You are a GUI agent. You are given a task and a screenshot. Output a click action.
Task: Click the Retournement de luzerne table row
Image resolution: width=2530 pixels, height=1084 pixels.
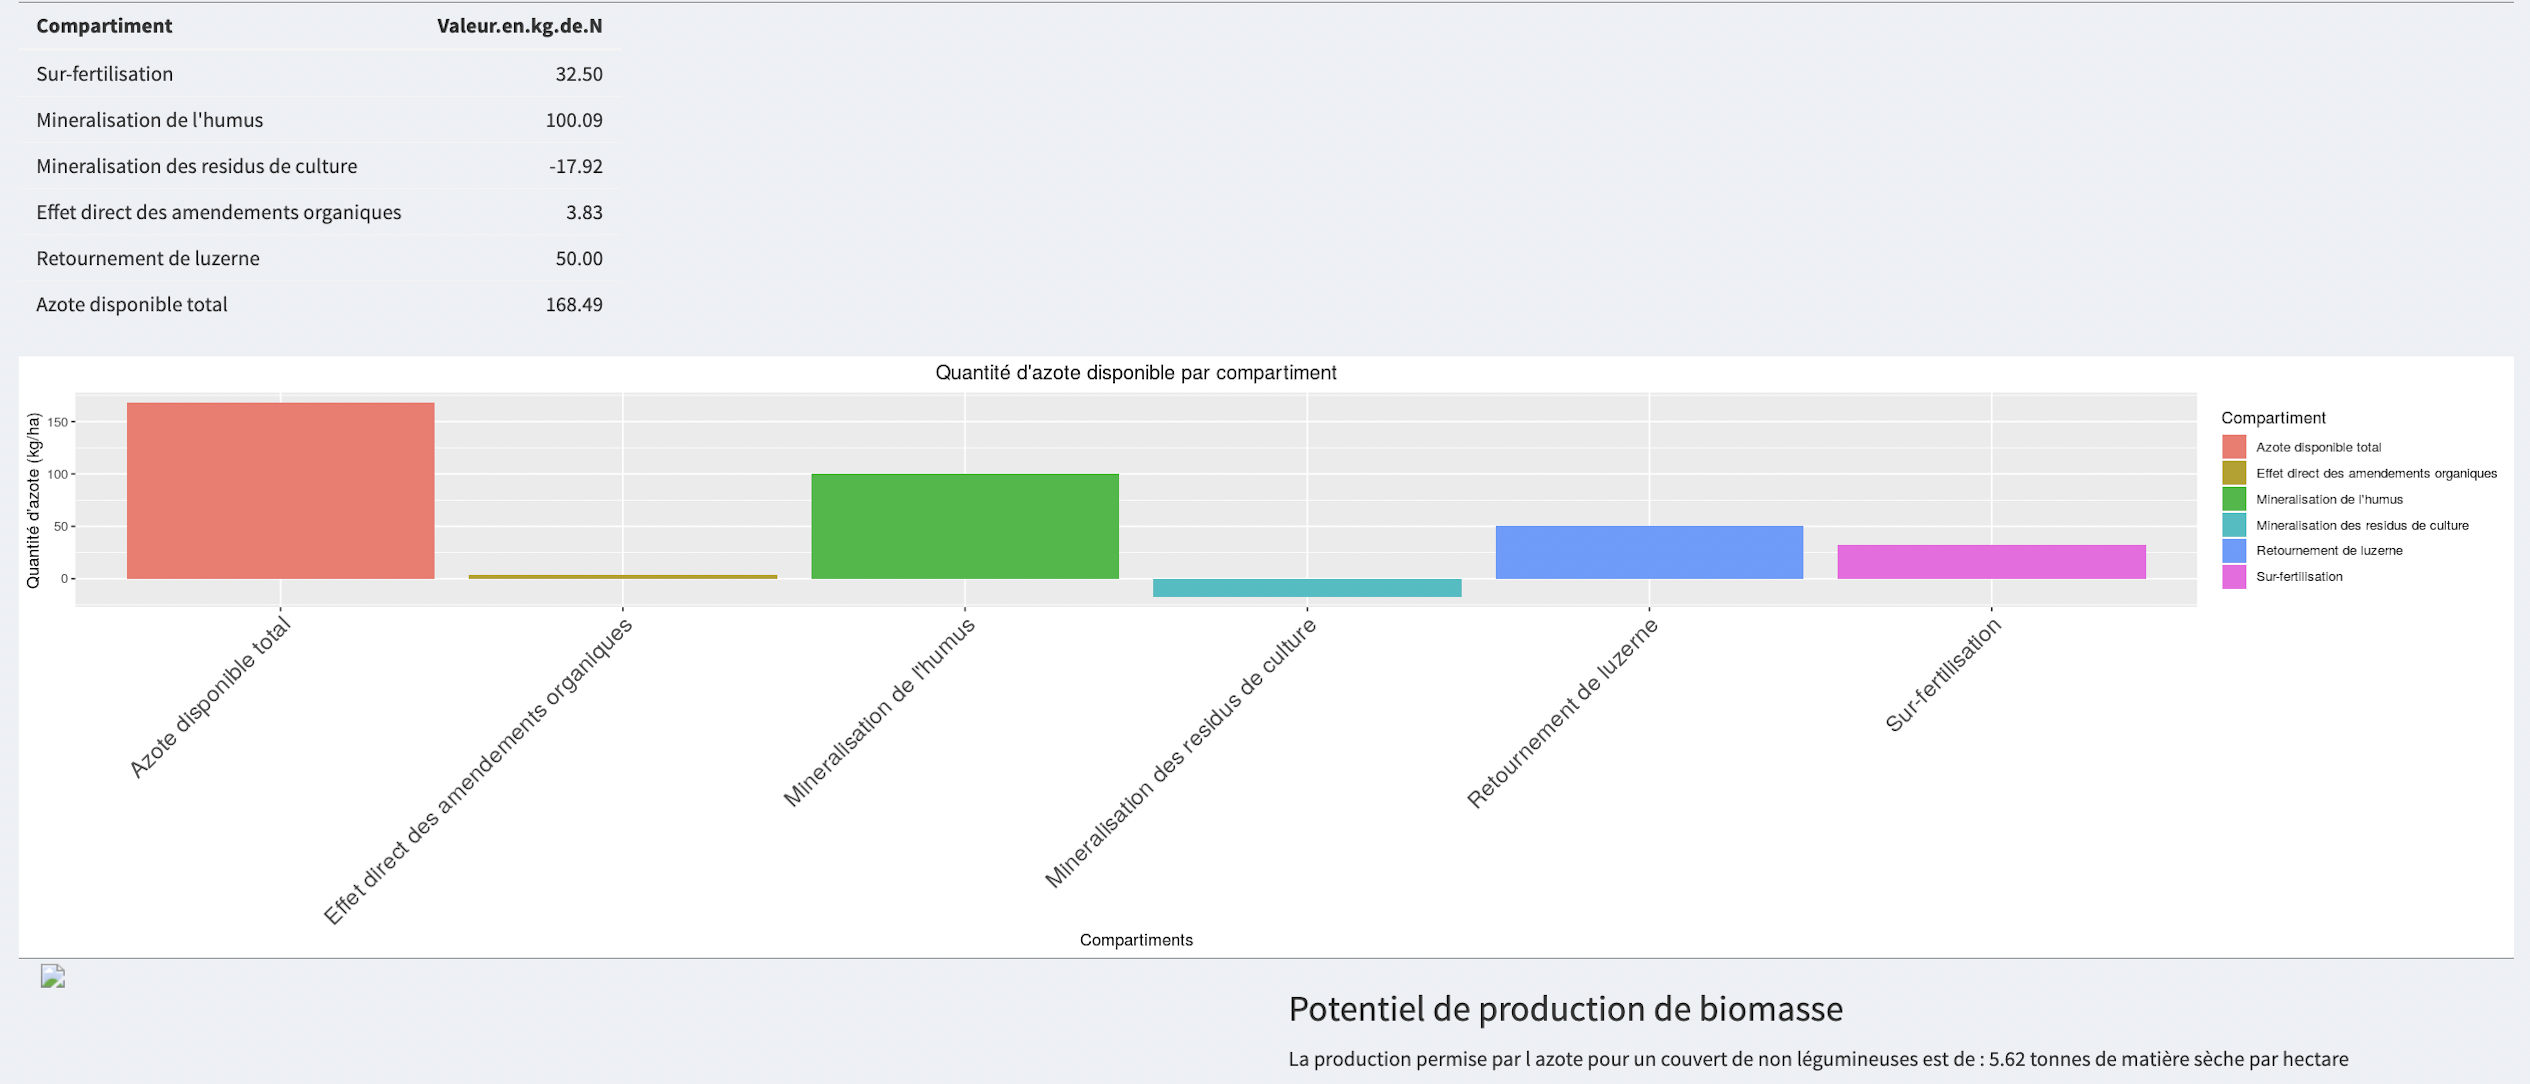(319, 258)
